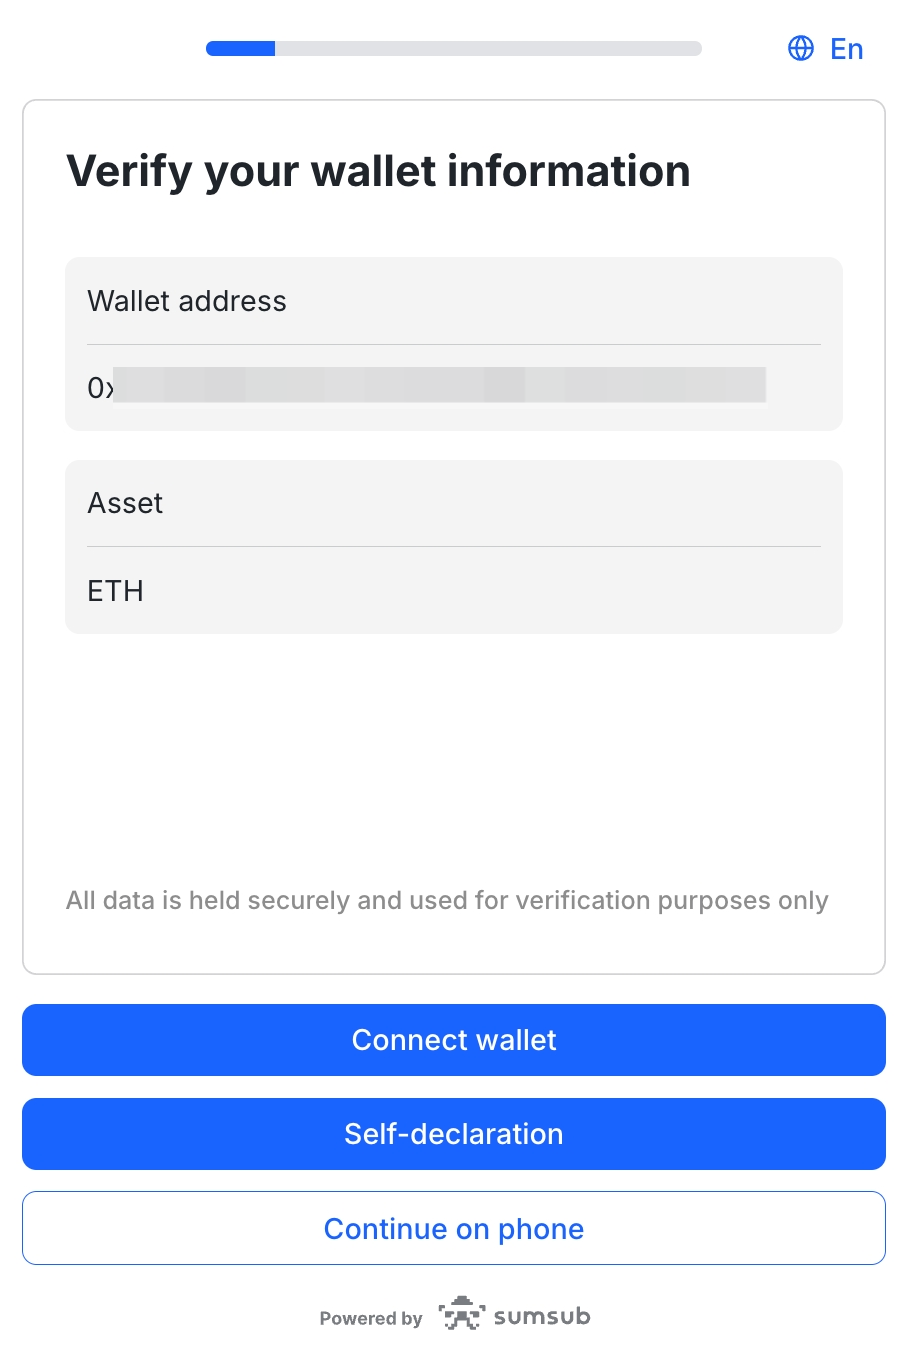Click the Sumsub pixel mascot logo
906x1347 pixels.
click(461, 1314)
